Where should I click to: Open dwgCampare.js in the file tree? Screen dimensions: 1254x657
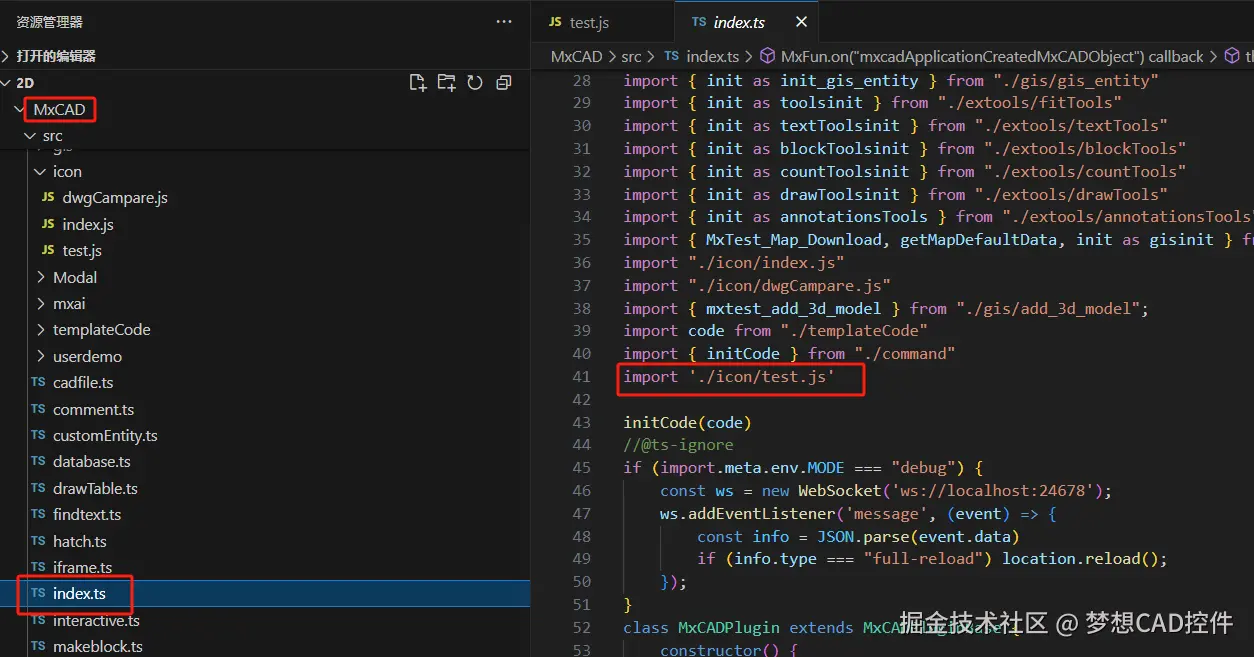pos(115,198)
